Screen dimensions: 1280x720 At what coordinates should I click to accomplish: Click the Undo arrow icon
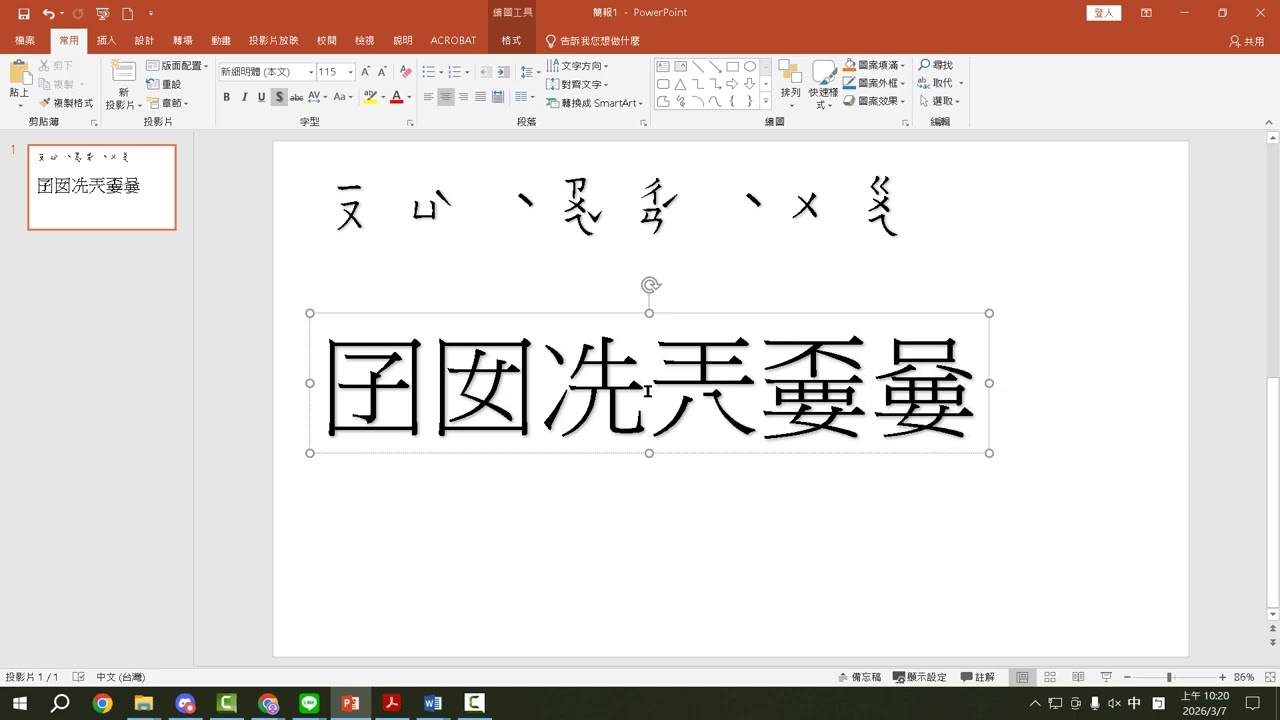click(x=48, y=14)
